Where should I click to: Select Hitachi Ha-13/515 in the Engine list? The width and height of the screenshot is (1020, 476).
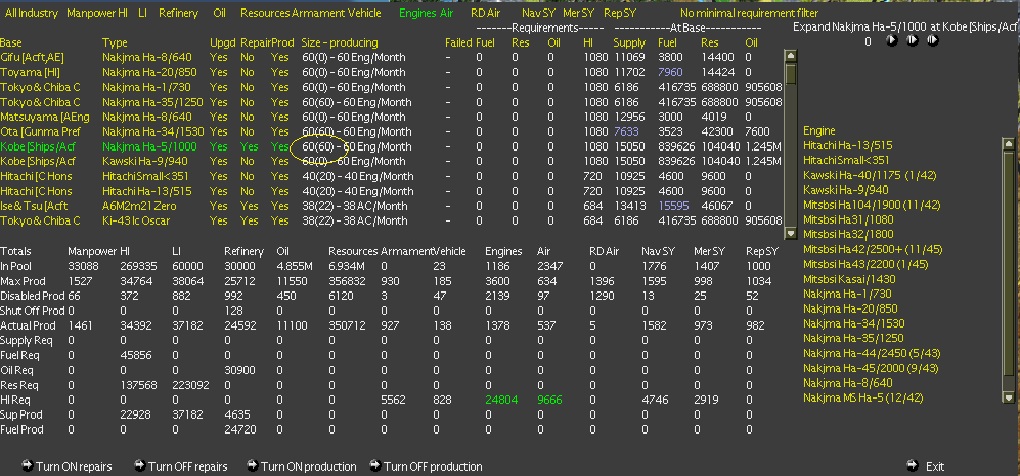pos(847,146)
